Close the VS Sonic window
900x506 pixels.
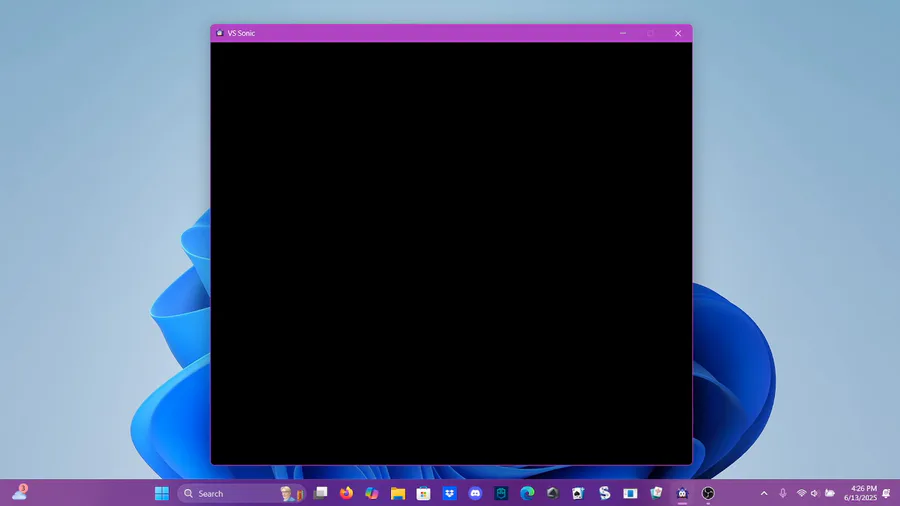678,33
